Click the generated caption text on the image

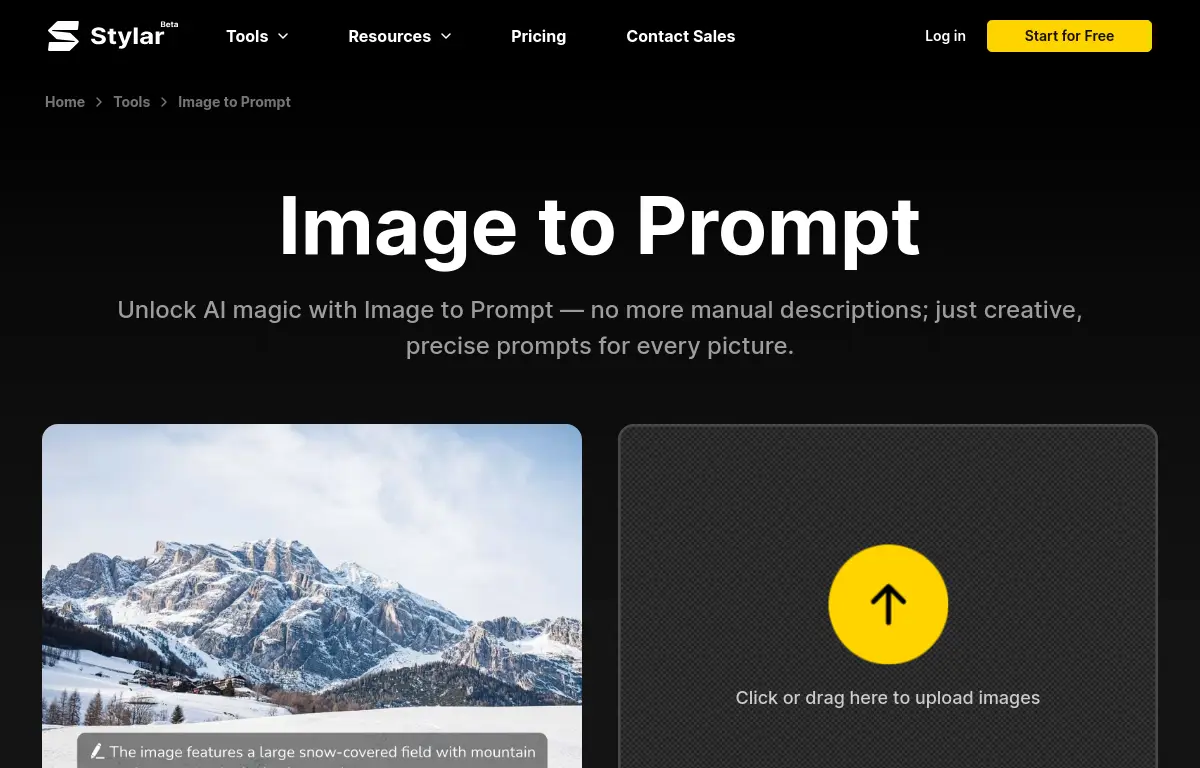pos(322,751)
